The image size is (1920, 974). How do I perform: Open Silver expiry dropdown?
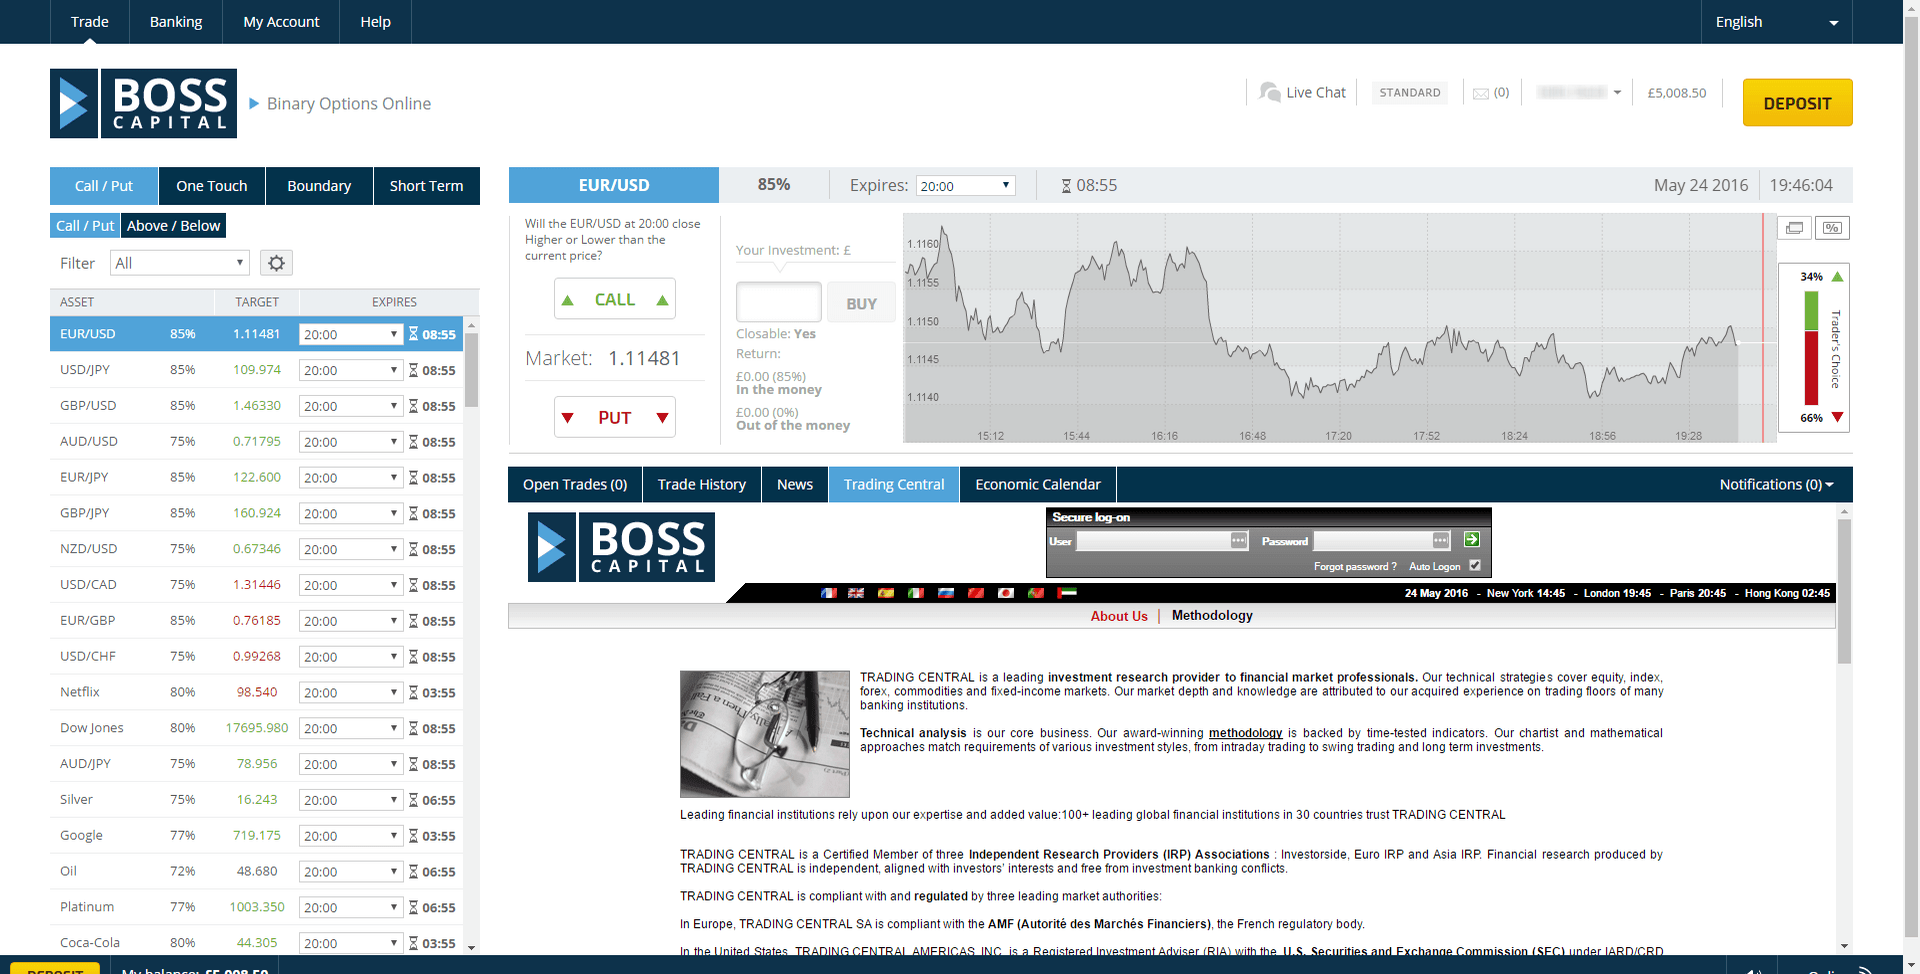coord(351,800)
